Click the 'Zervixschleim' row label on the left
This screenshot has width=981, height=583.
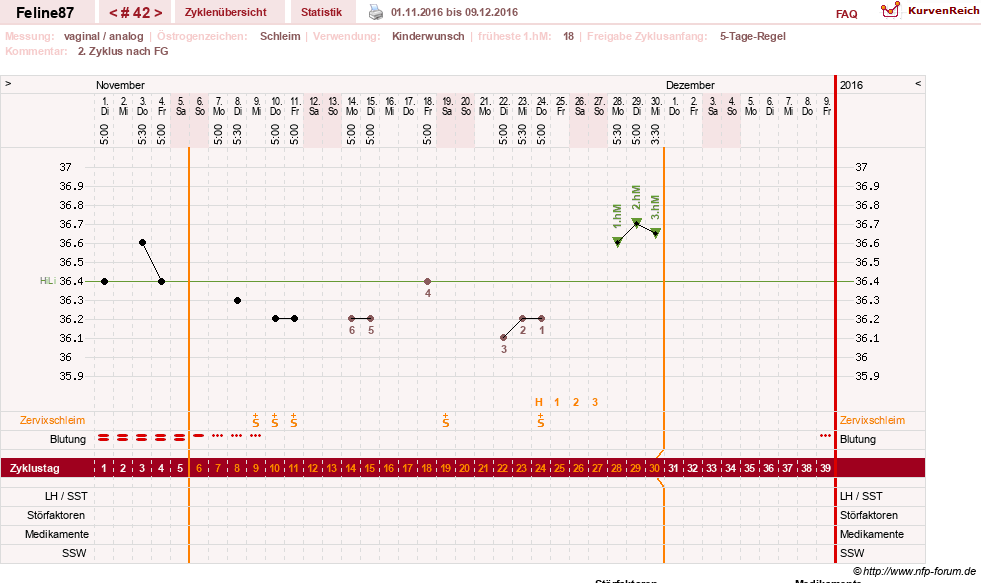tap(52, 420)
